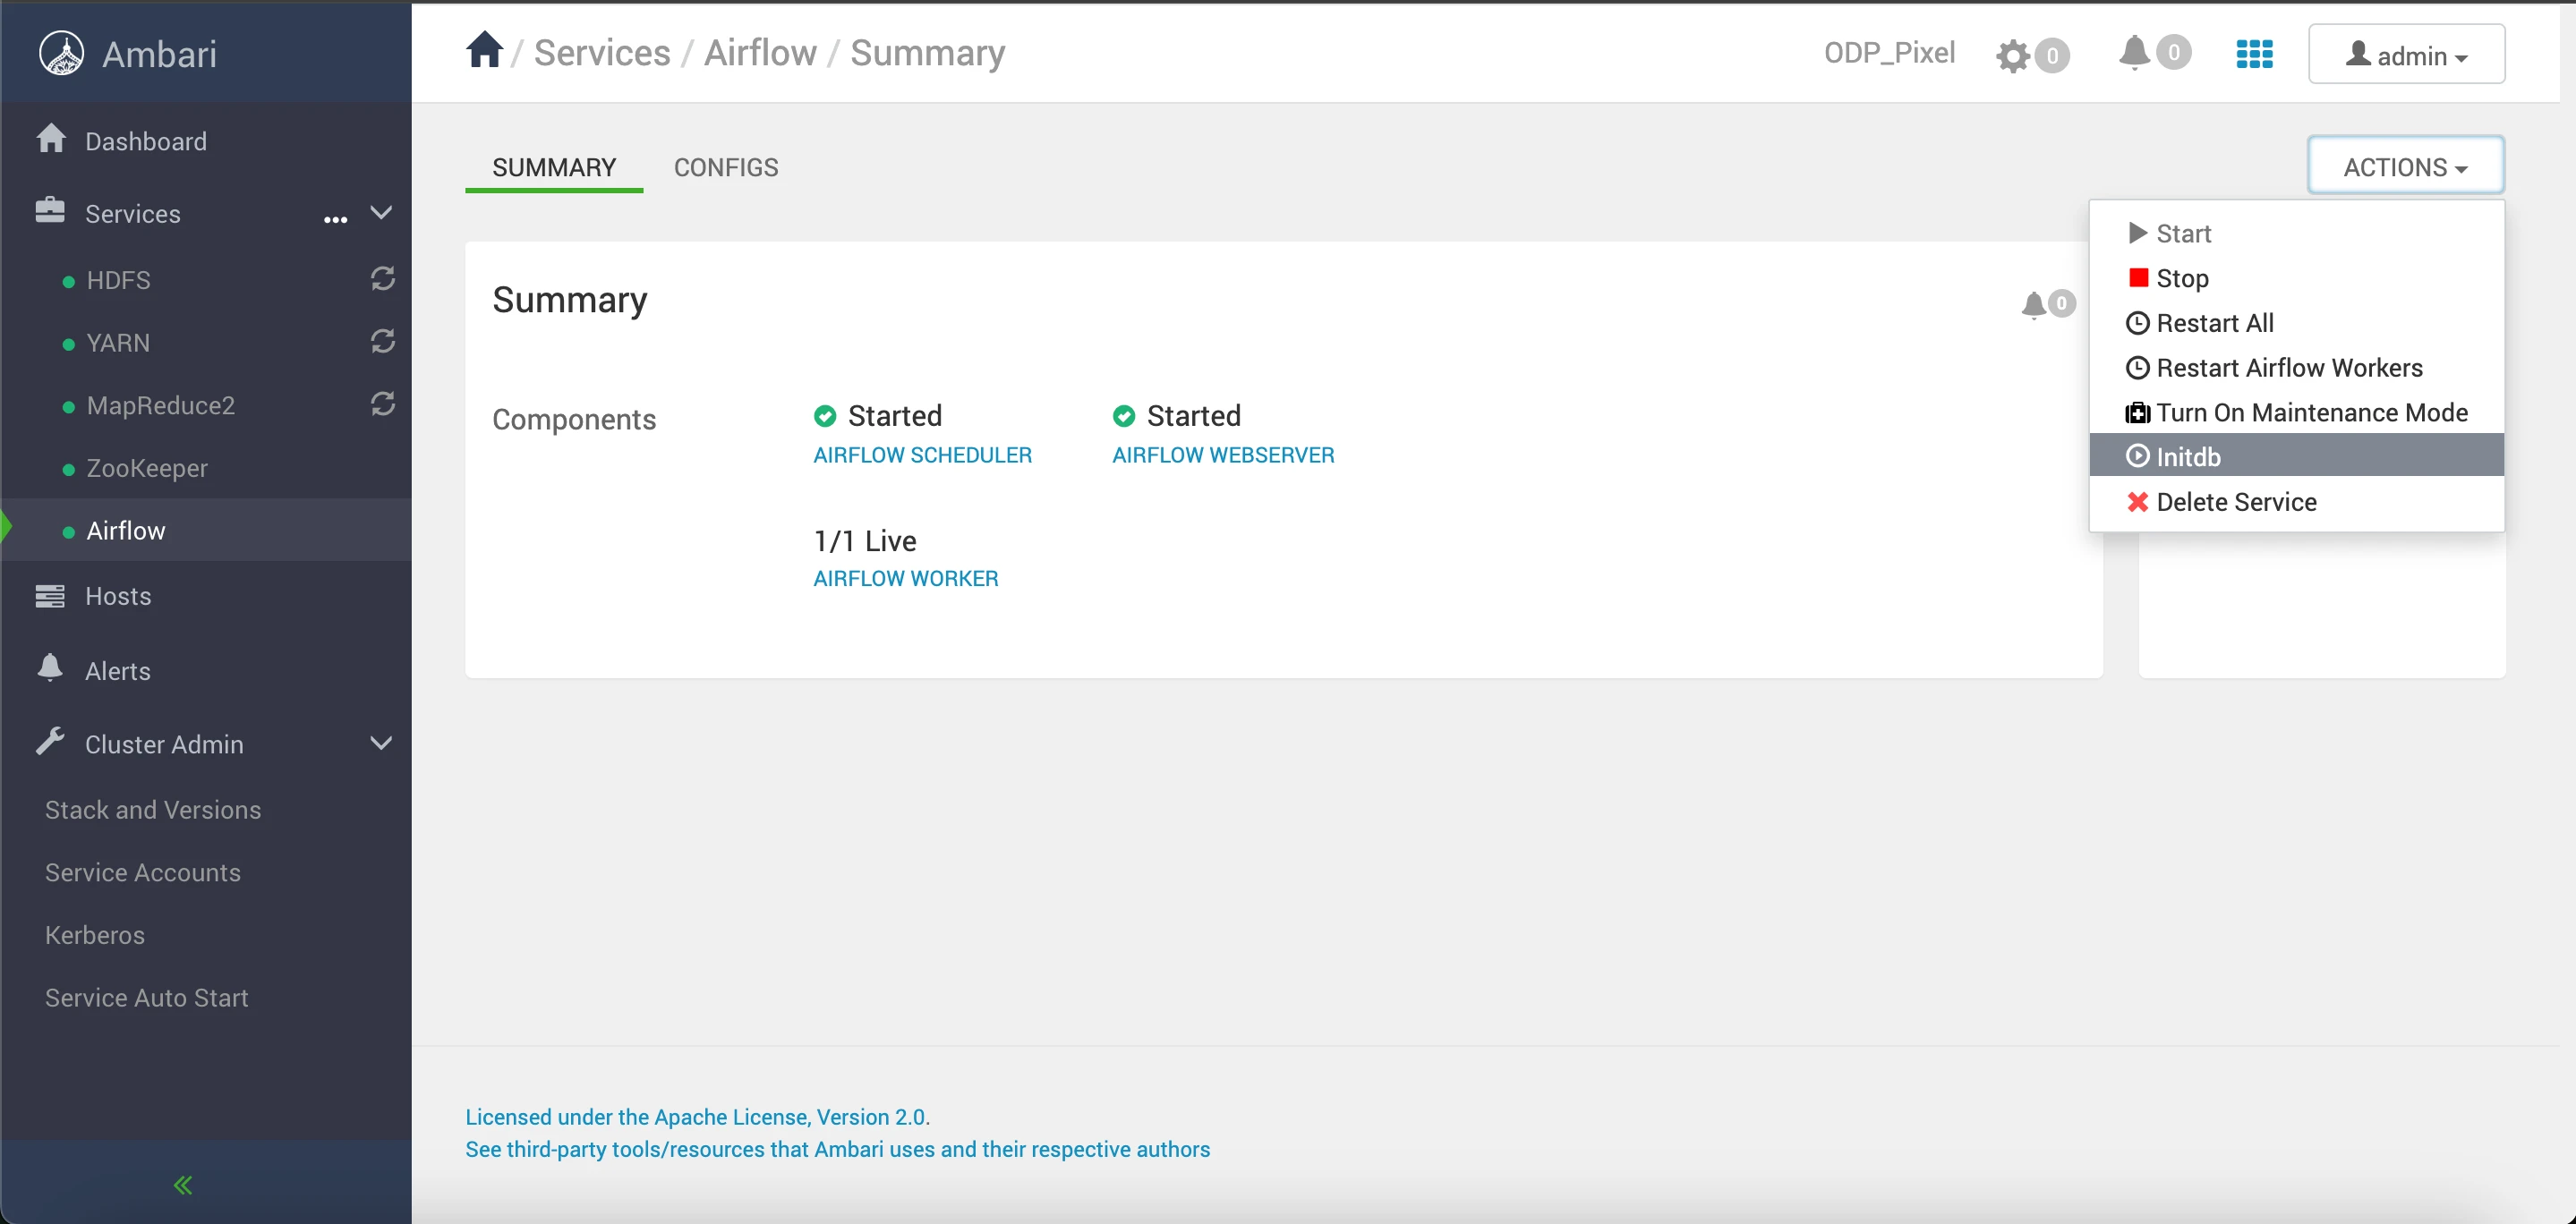Screen dimensions: 2576x1224
Task: Open background operations gear icon
Action: pos(2013,55)
